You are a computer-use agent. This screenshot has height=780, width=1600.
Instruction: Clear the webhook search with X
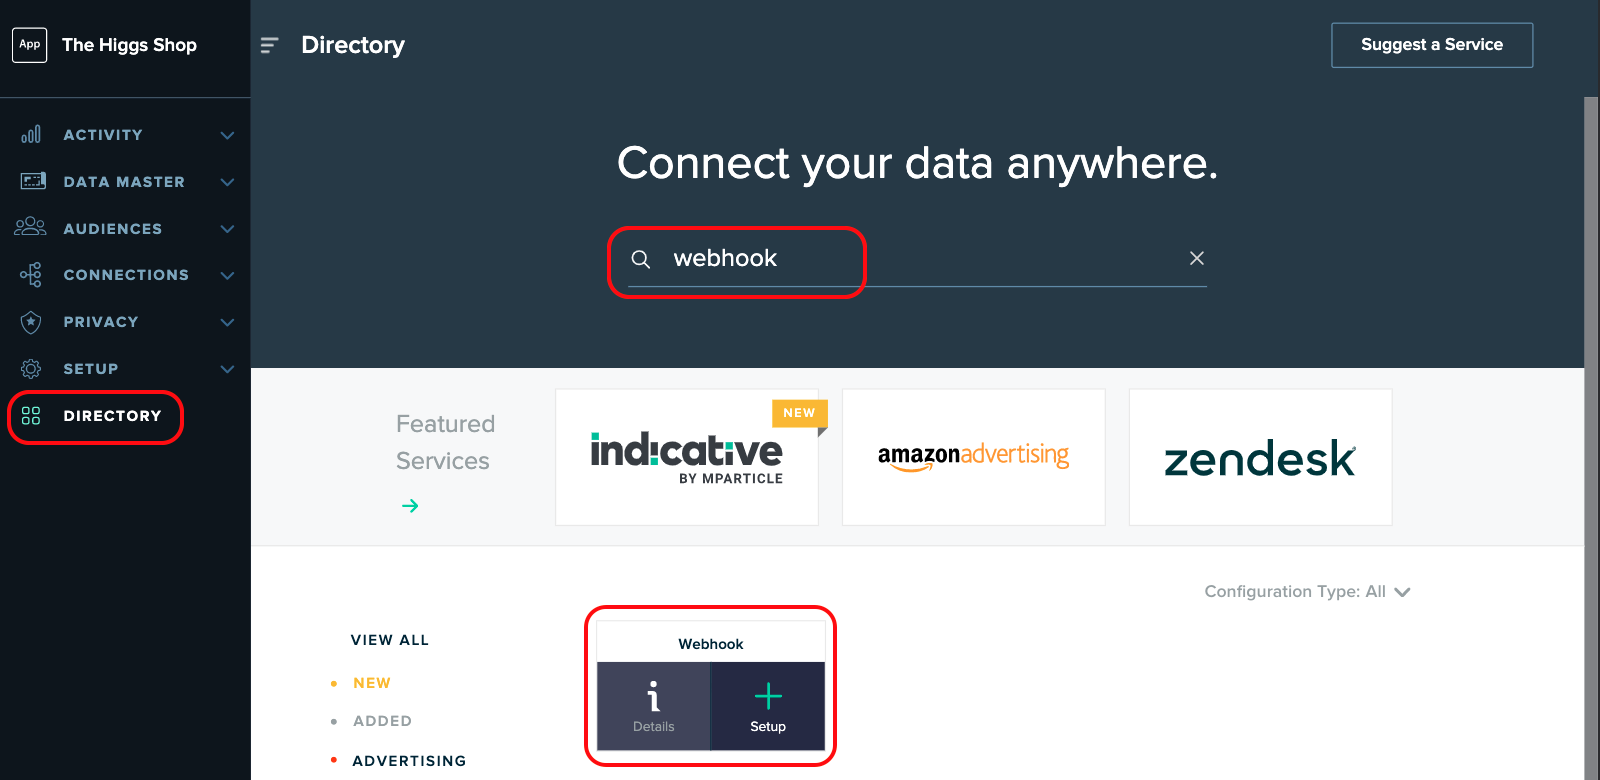(x=1196, y=258)
